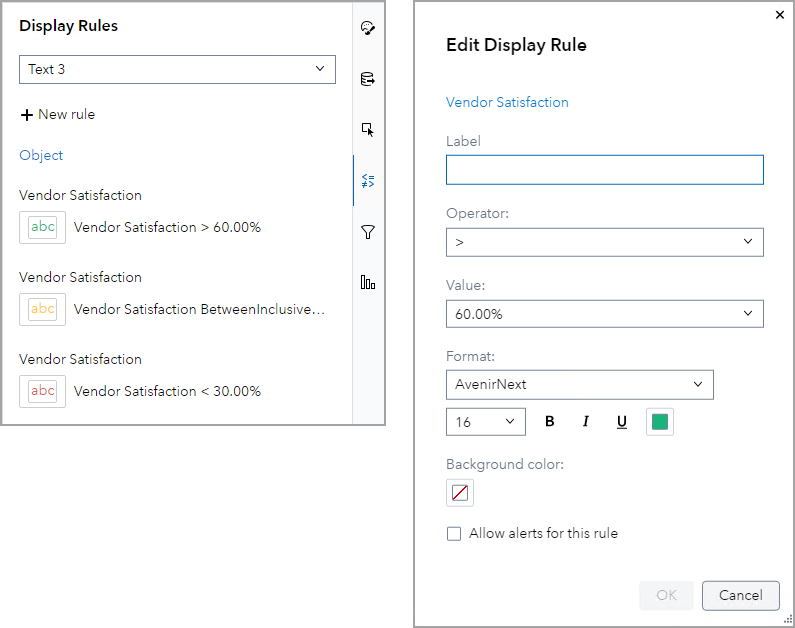Click the Vendor Satisfaction link in dialog
This screenshot has height=628, width=795.
pyautogui.click(x=507, y=102)
